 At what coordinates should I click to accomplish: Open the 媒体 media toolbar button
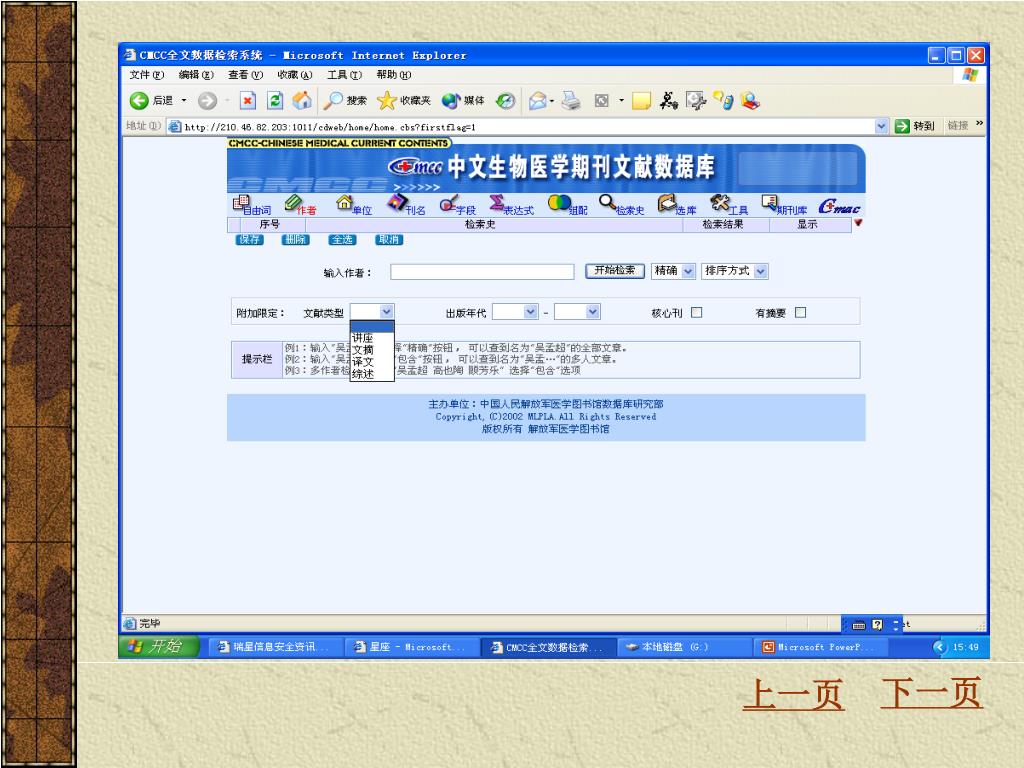click(463, 101)
